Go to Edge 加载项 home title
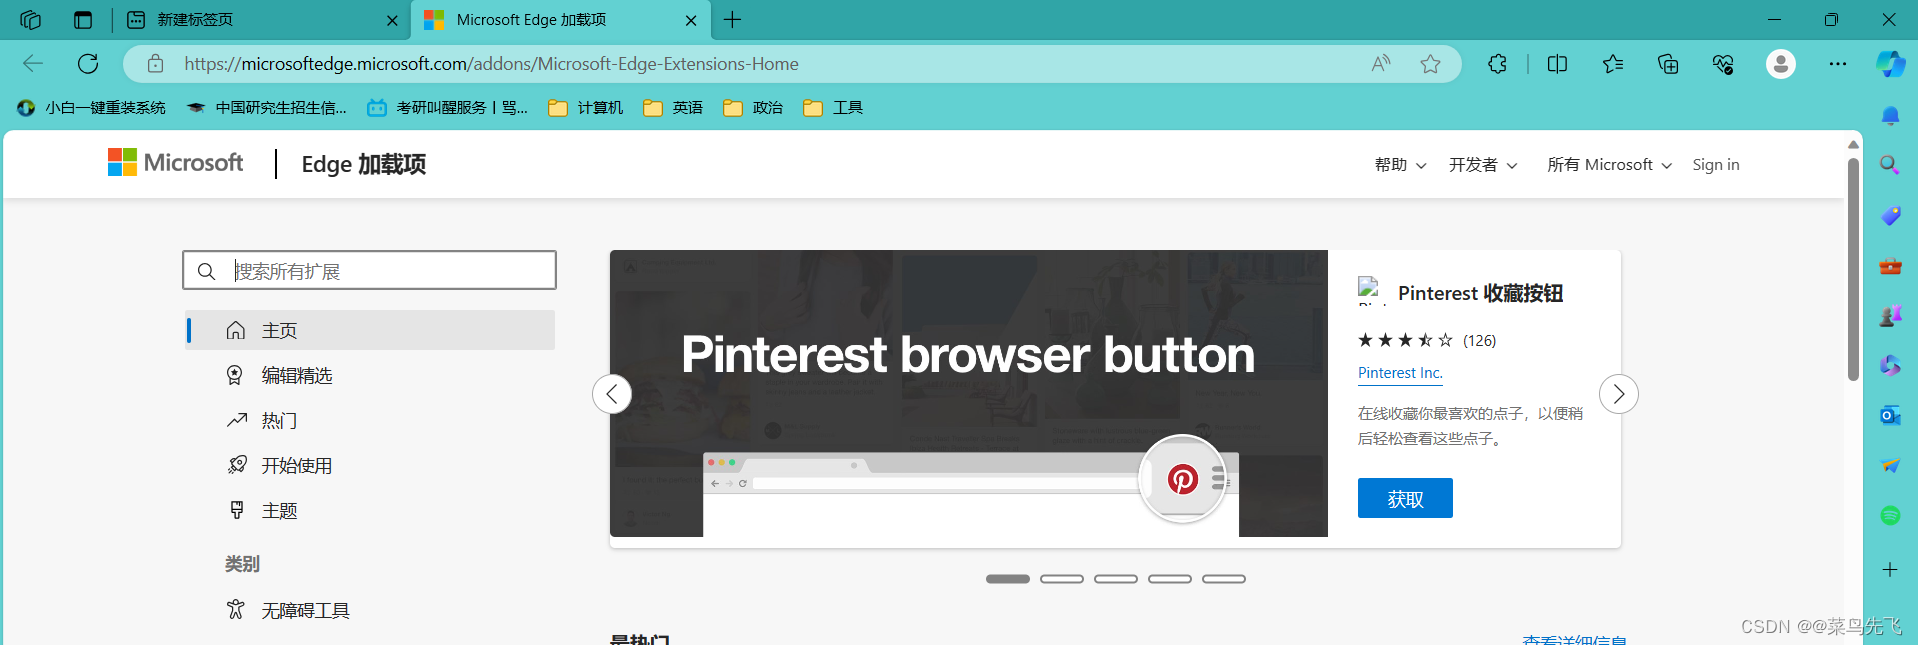 coord(364,164)
